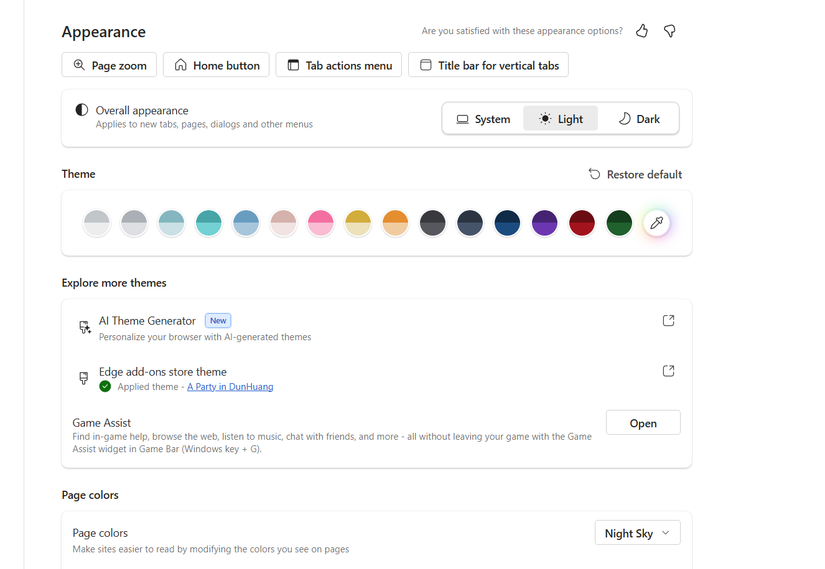
Task: Open the custom color eyedropper picker
Action: pos(656,223)
